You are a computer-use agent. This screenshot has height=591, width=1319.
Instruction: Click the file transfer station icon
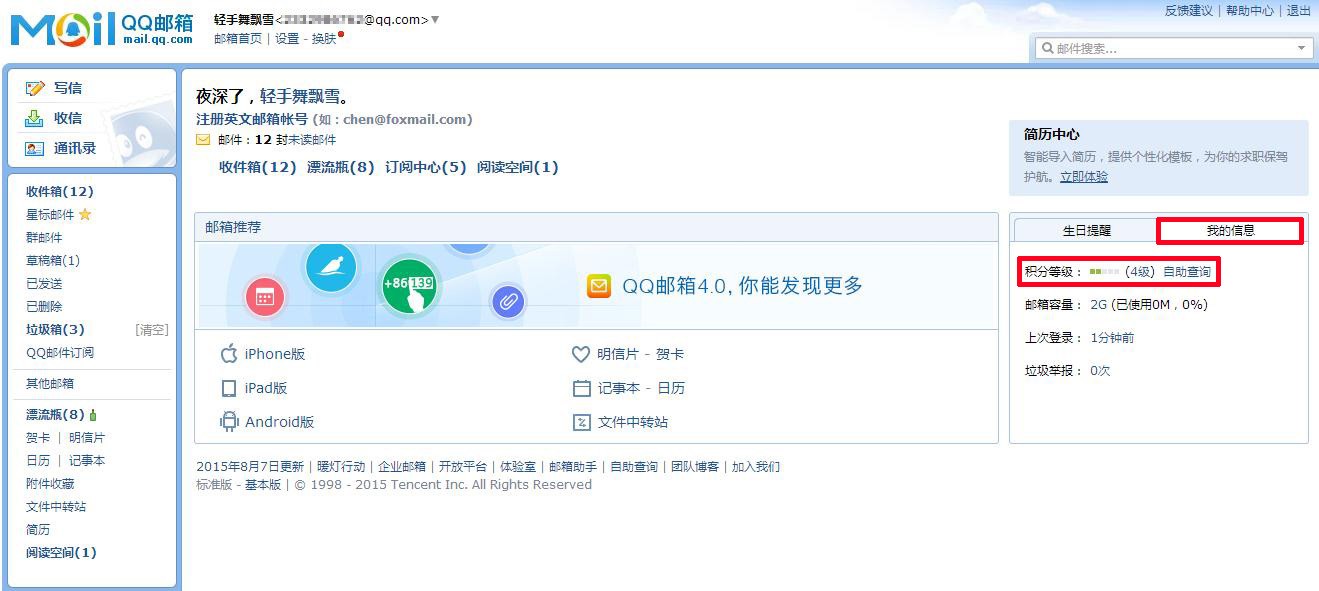pos(581,422)
